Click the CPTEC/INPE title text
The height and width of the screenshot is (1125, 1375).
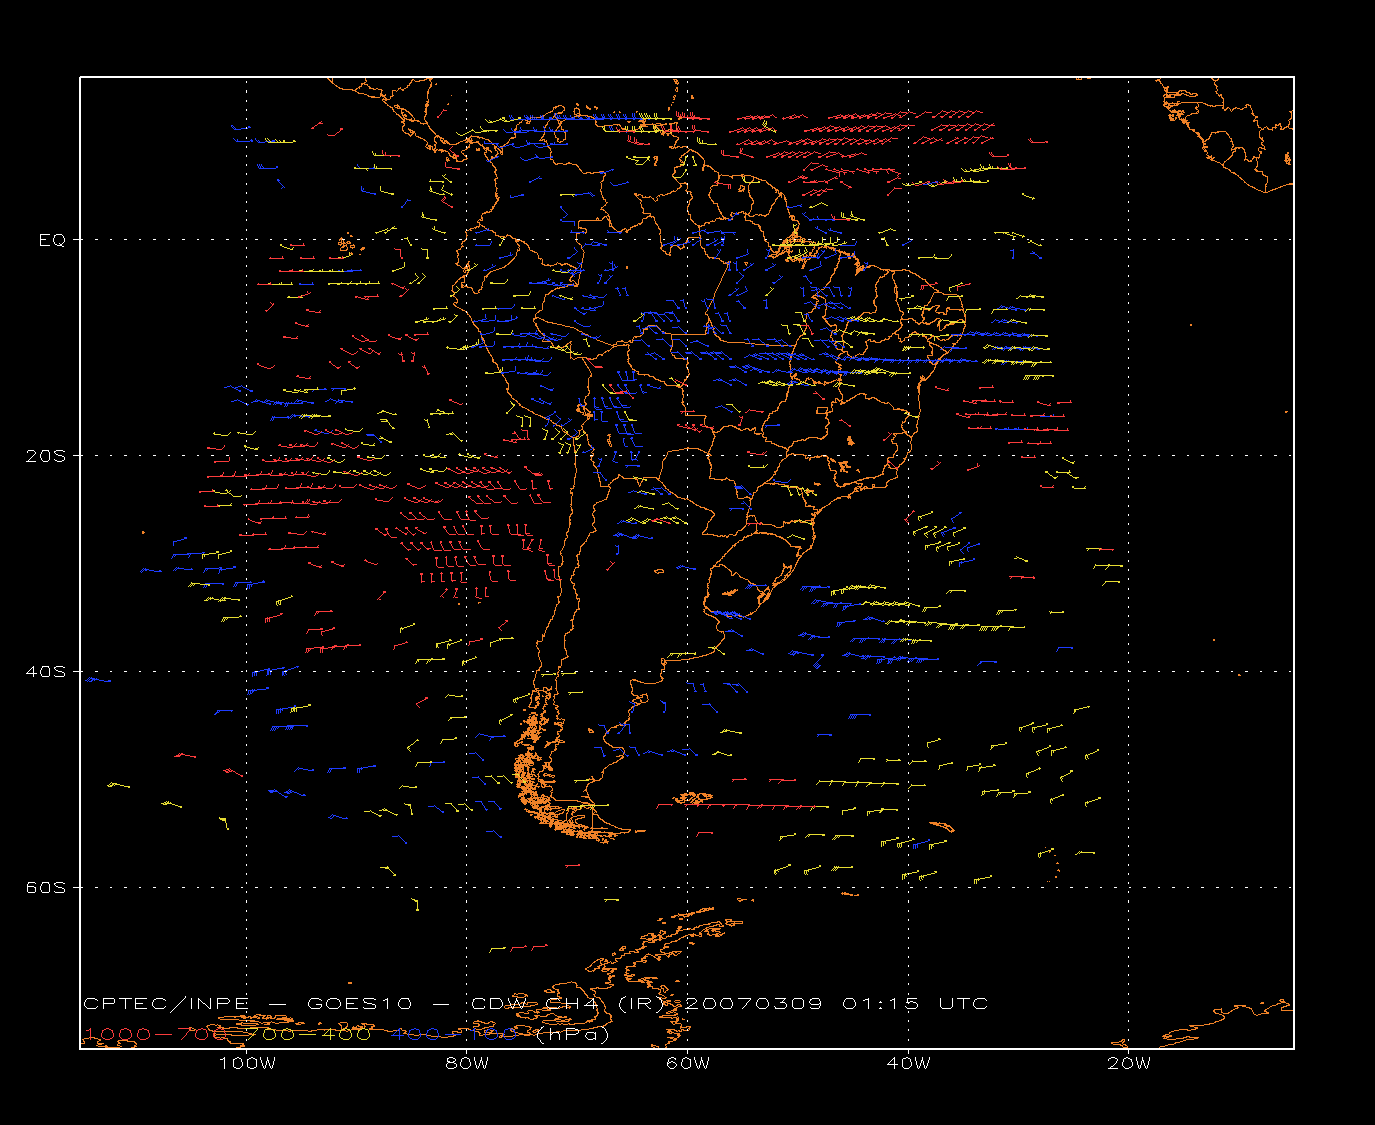166,1003
